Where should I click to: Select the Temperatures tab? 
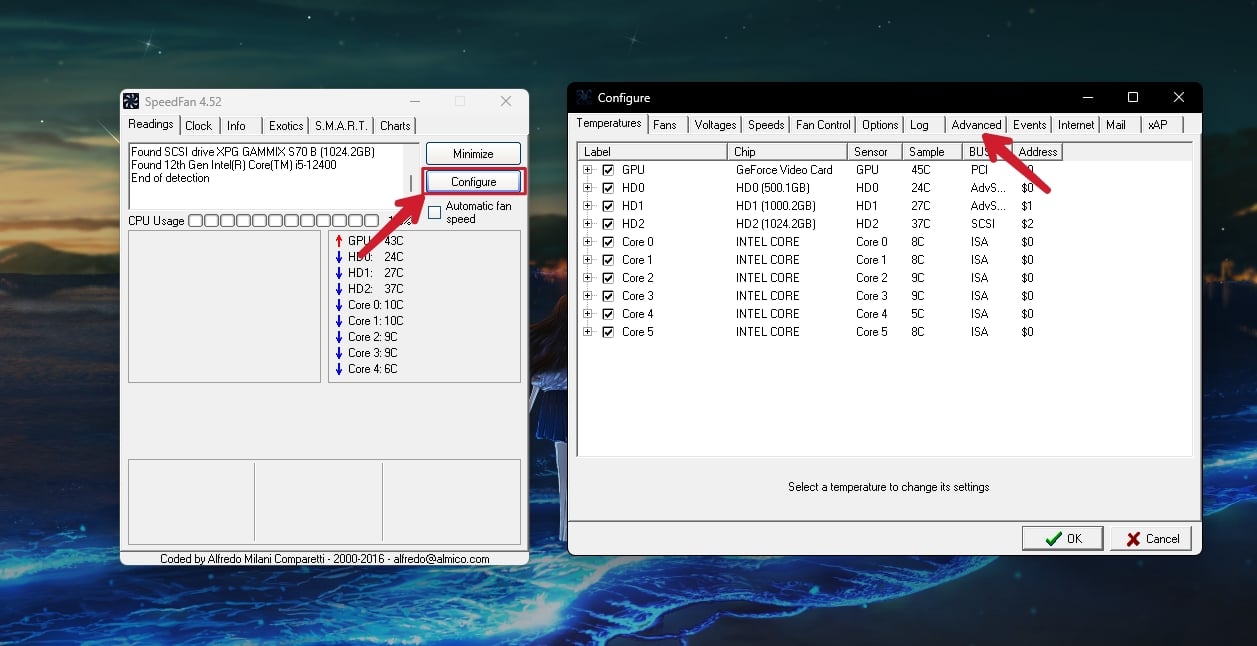[x=609, y=123]
